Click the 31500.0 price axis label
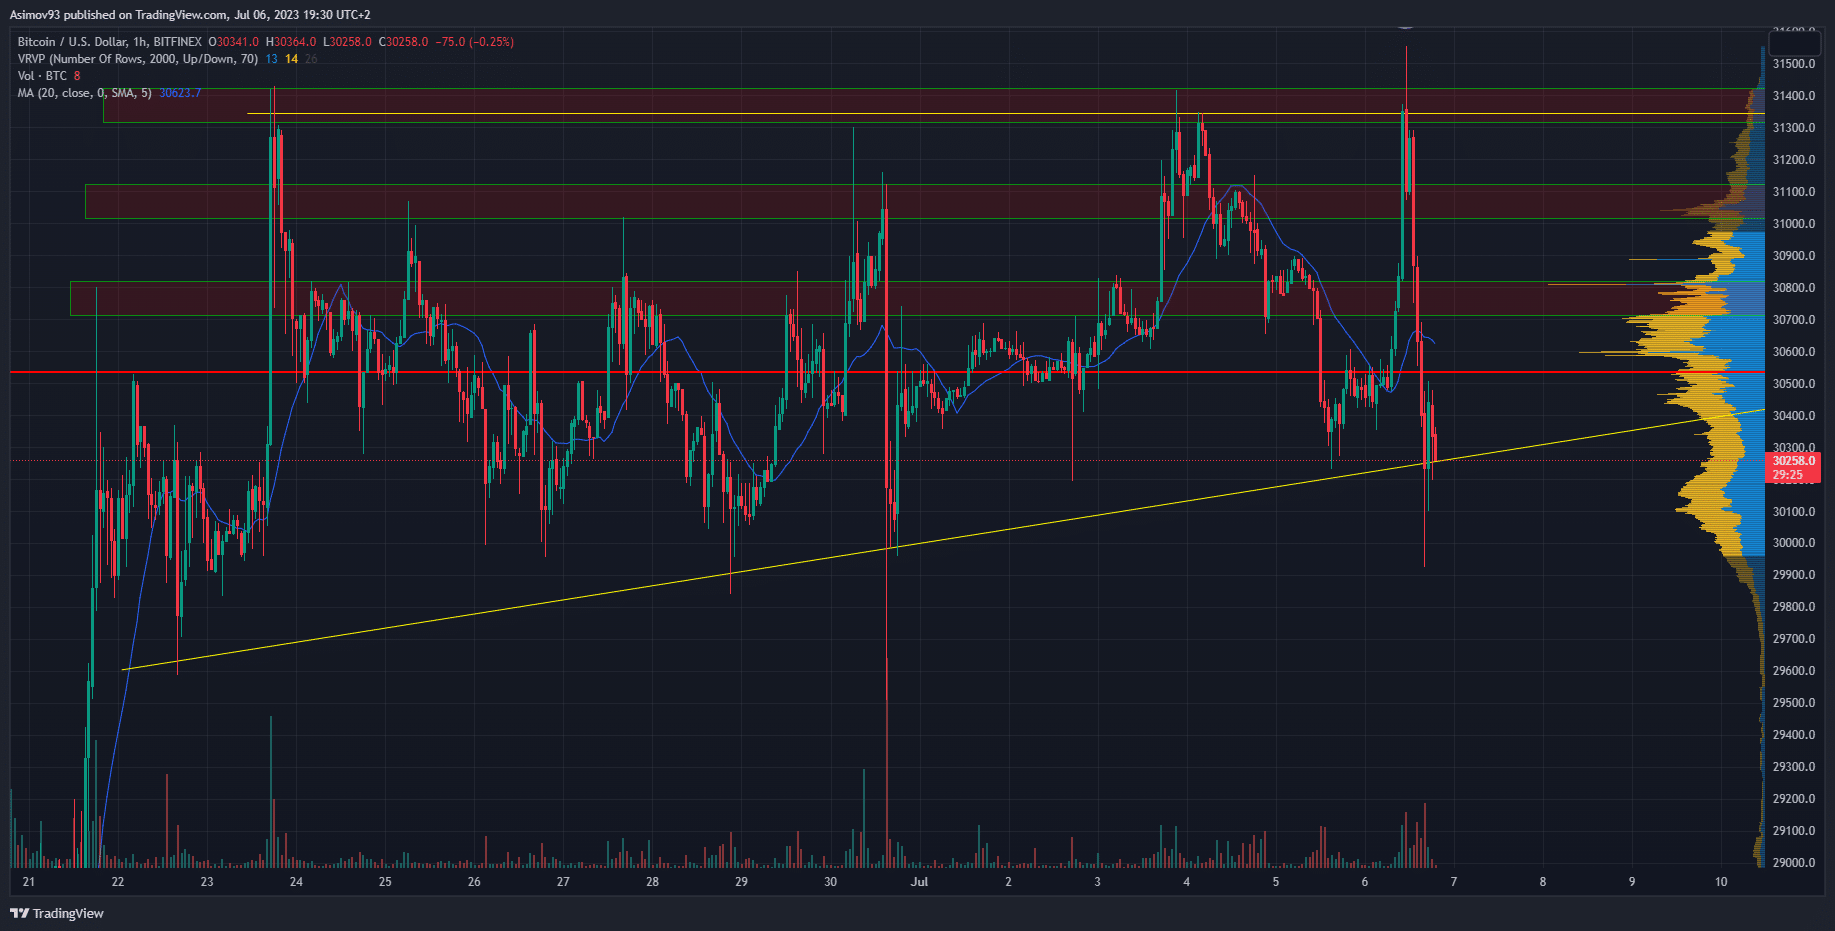The width and height of the screenshot is (1835, 931). (x=1794, y=64)
